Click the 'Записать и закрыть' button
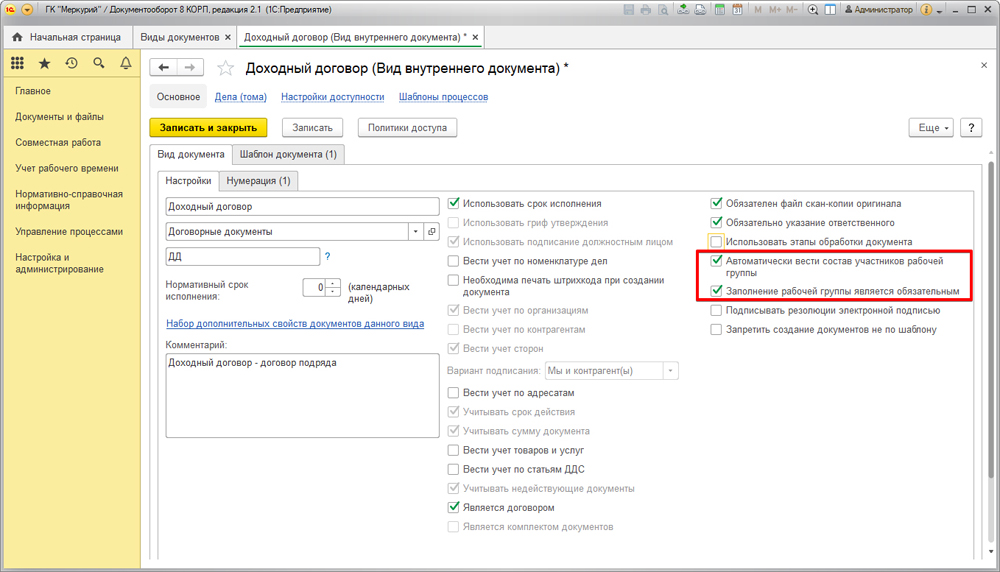 [x=209, y=128]
